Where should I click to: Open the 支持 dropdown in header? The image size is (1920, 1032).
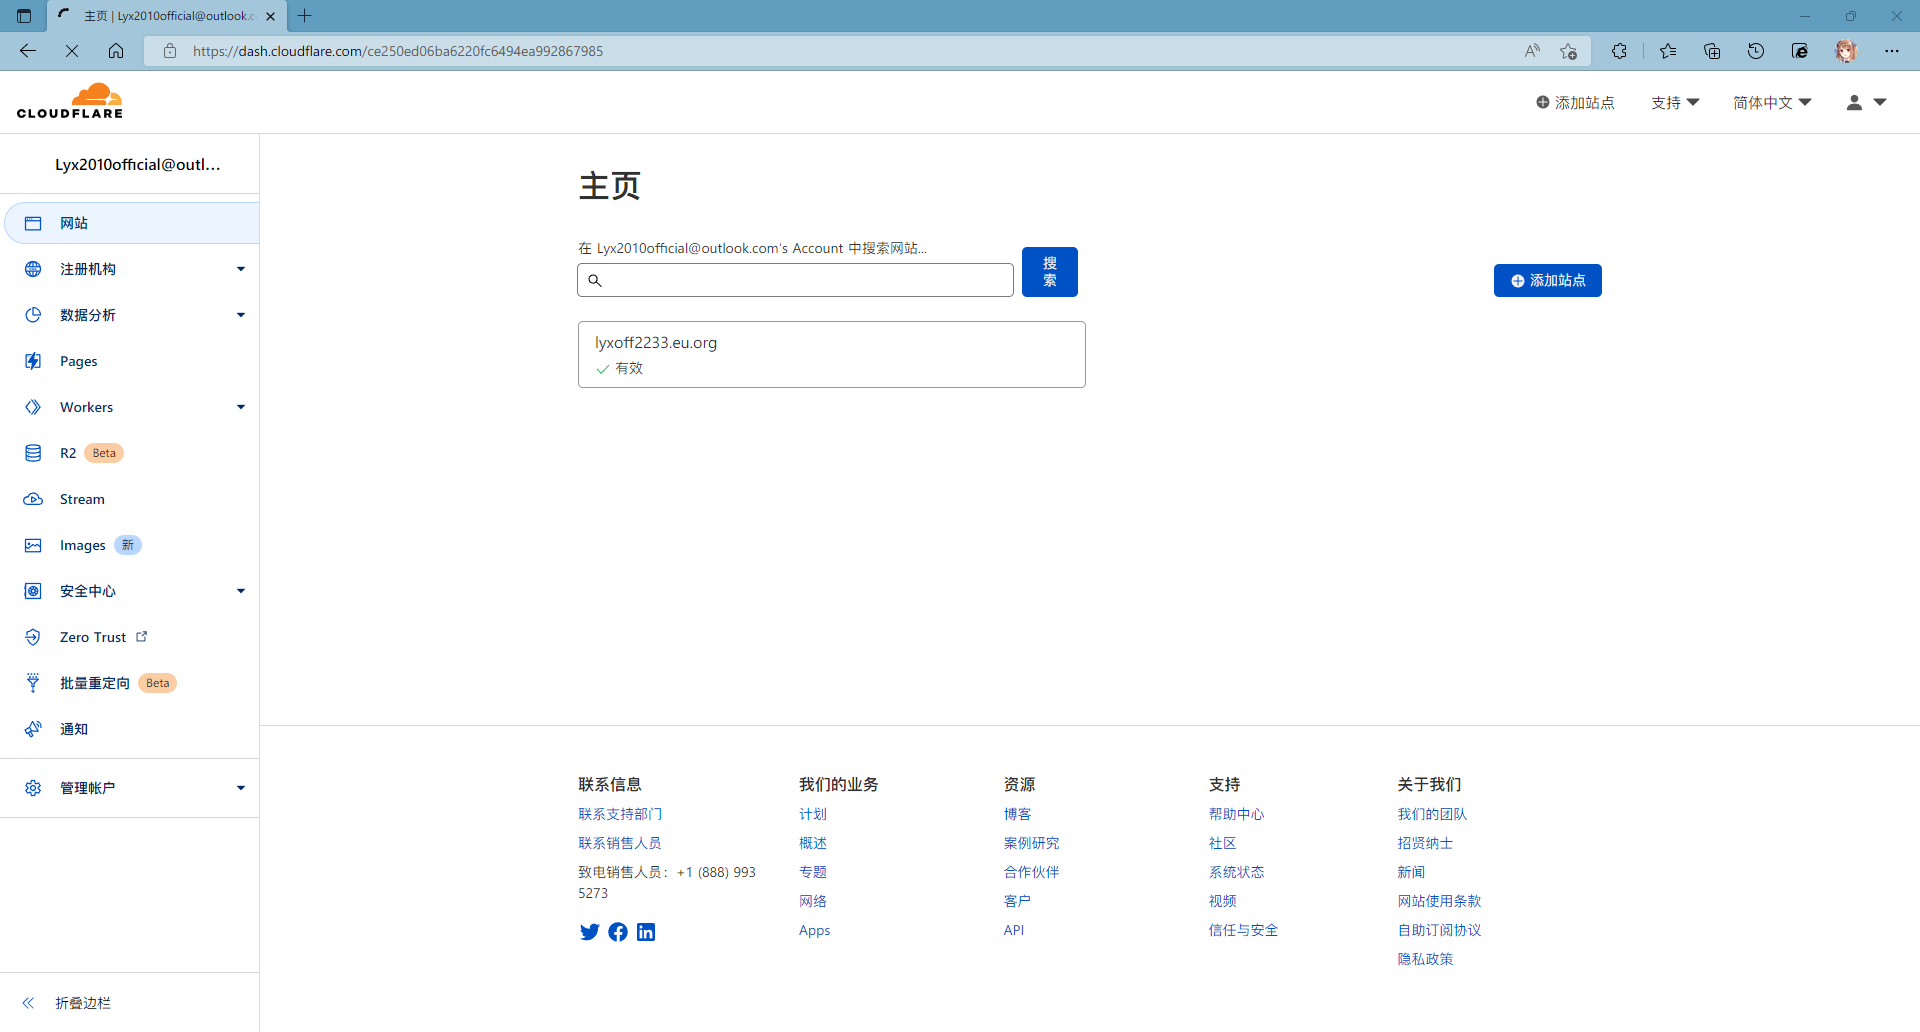coord(1674,103)
